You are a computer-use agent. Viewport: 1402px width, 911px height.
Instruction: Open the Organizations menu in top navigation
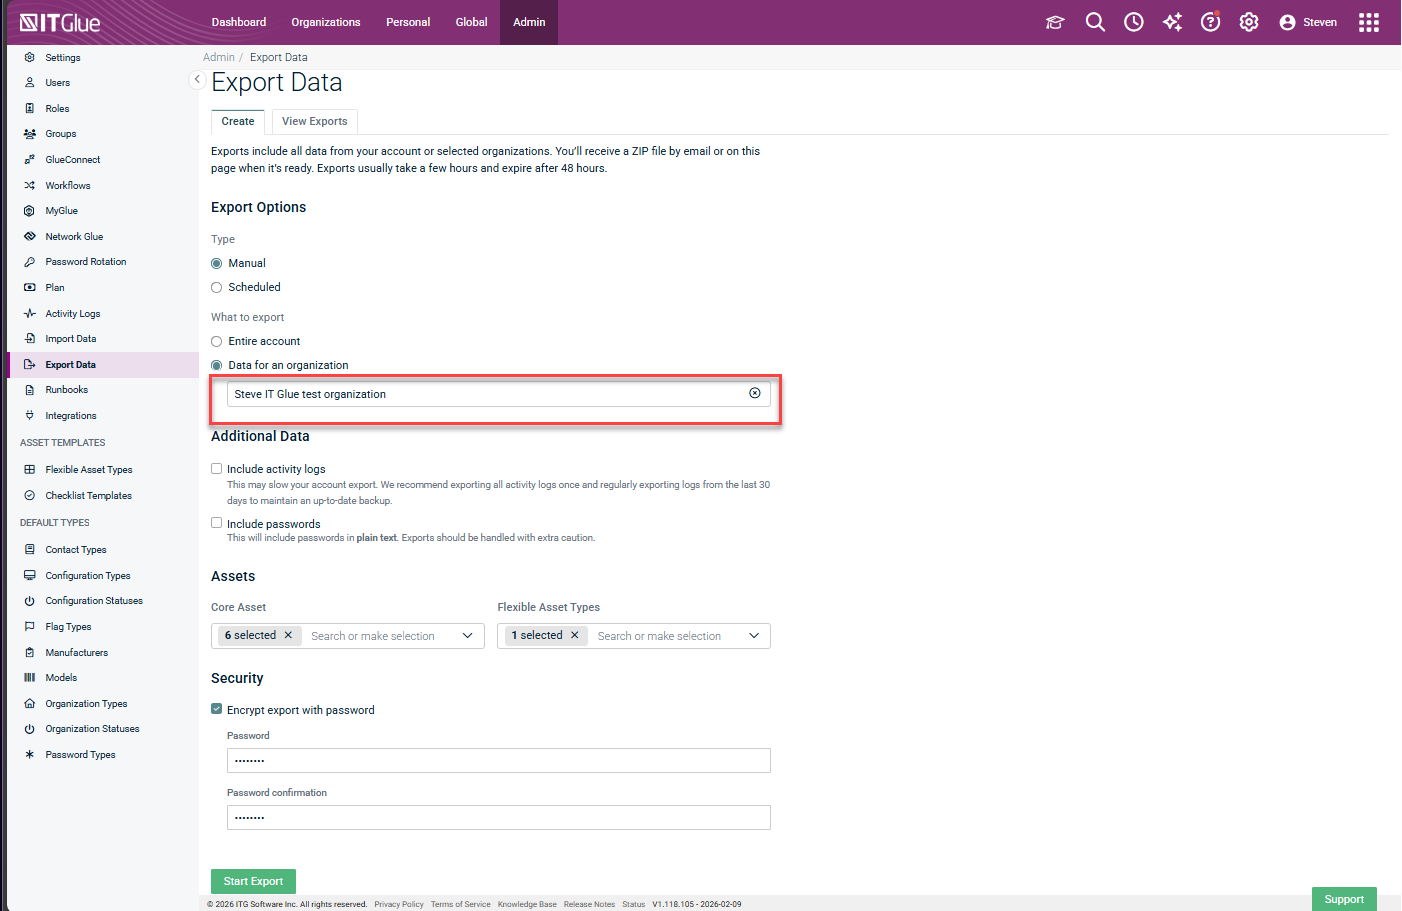click(325, 22)
